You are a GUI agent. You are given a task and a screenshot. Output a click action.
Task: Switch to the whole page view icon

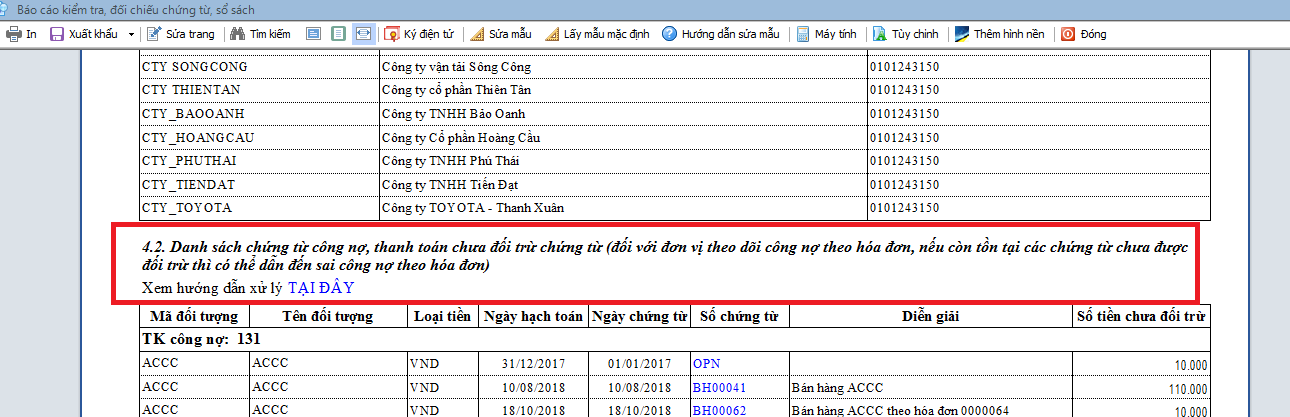(338, 34)
